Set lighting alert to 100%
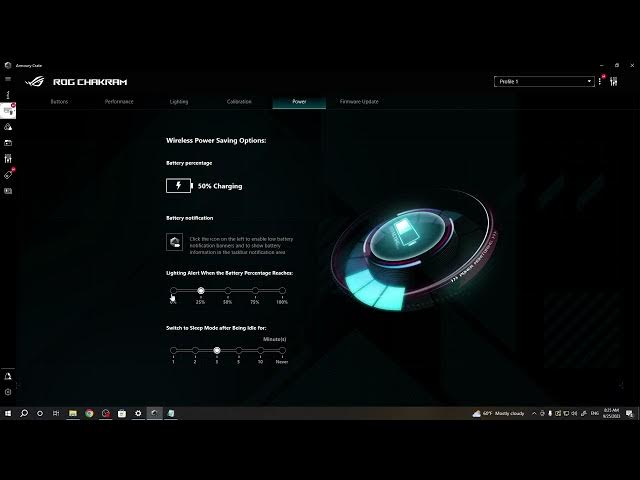The width and height of the screenshot is (640, 480). click(x=282, y=291)
